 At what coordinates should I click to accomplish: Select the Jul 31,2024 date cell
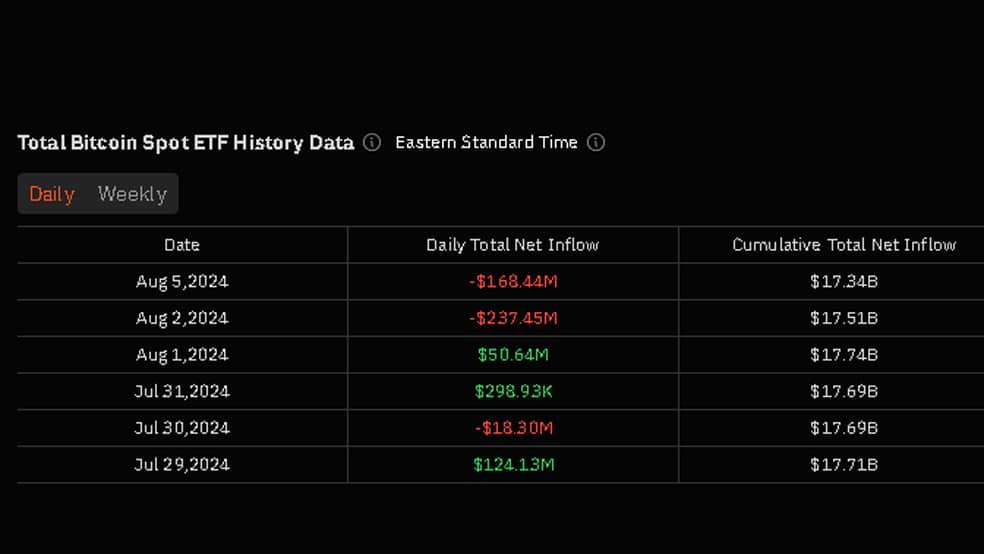tap(182, 392)
